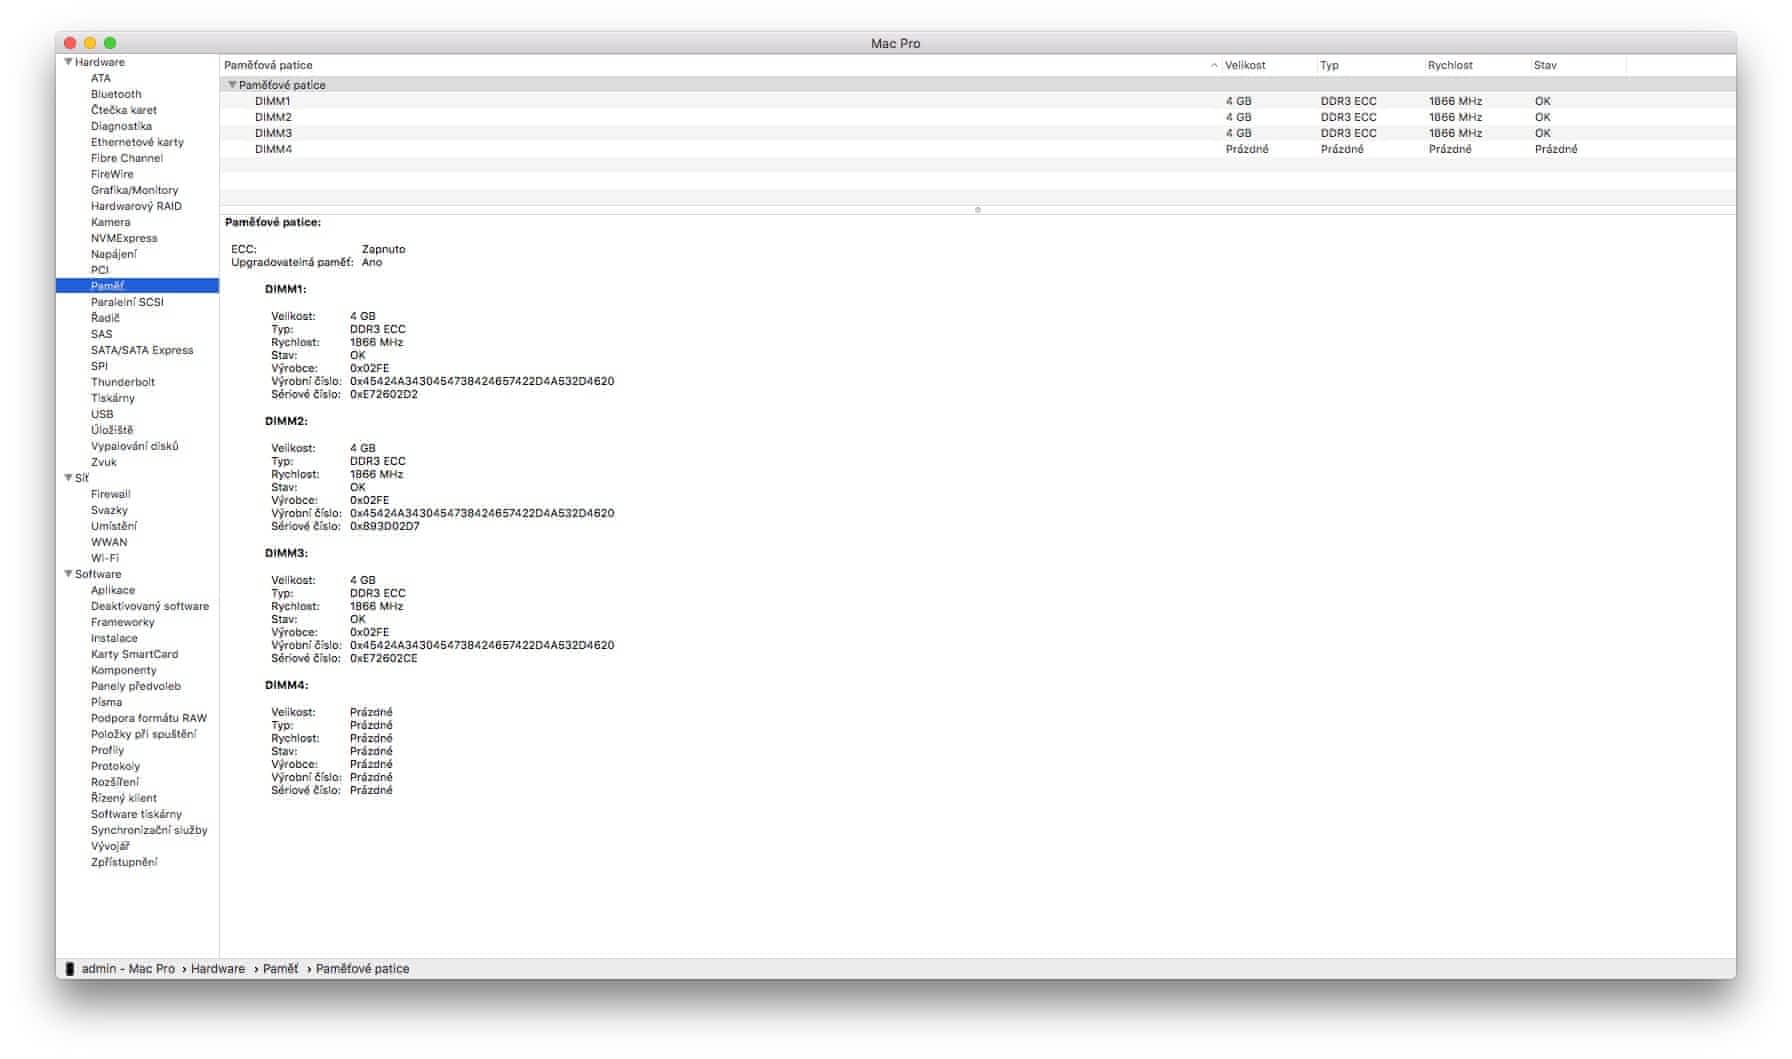Click the split pane divider handle
This screenshot has width=1792, height=1059.
tap(977, 210)
